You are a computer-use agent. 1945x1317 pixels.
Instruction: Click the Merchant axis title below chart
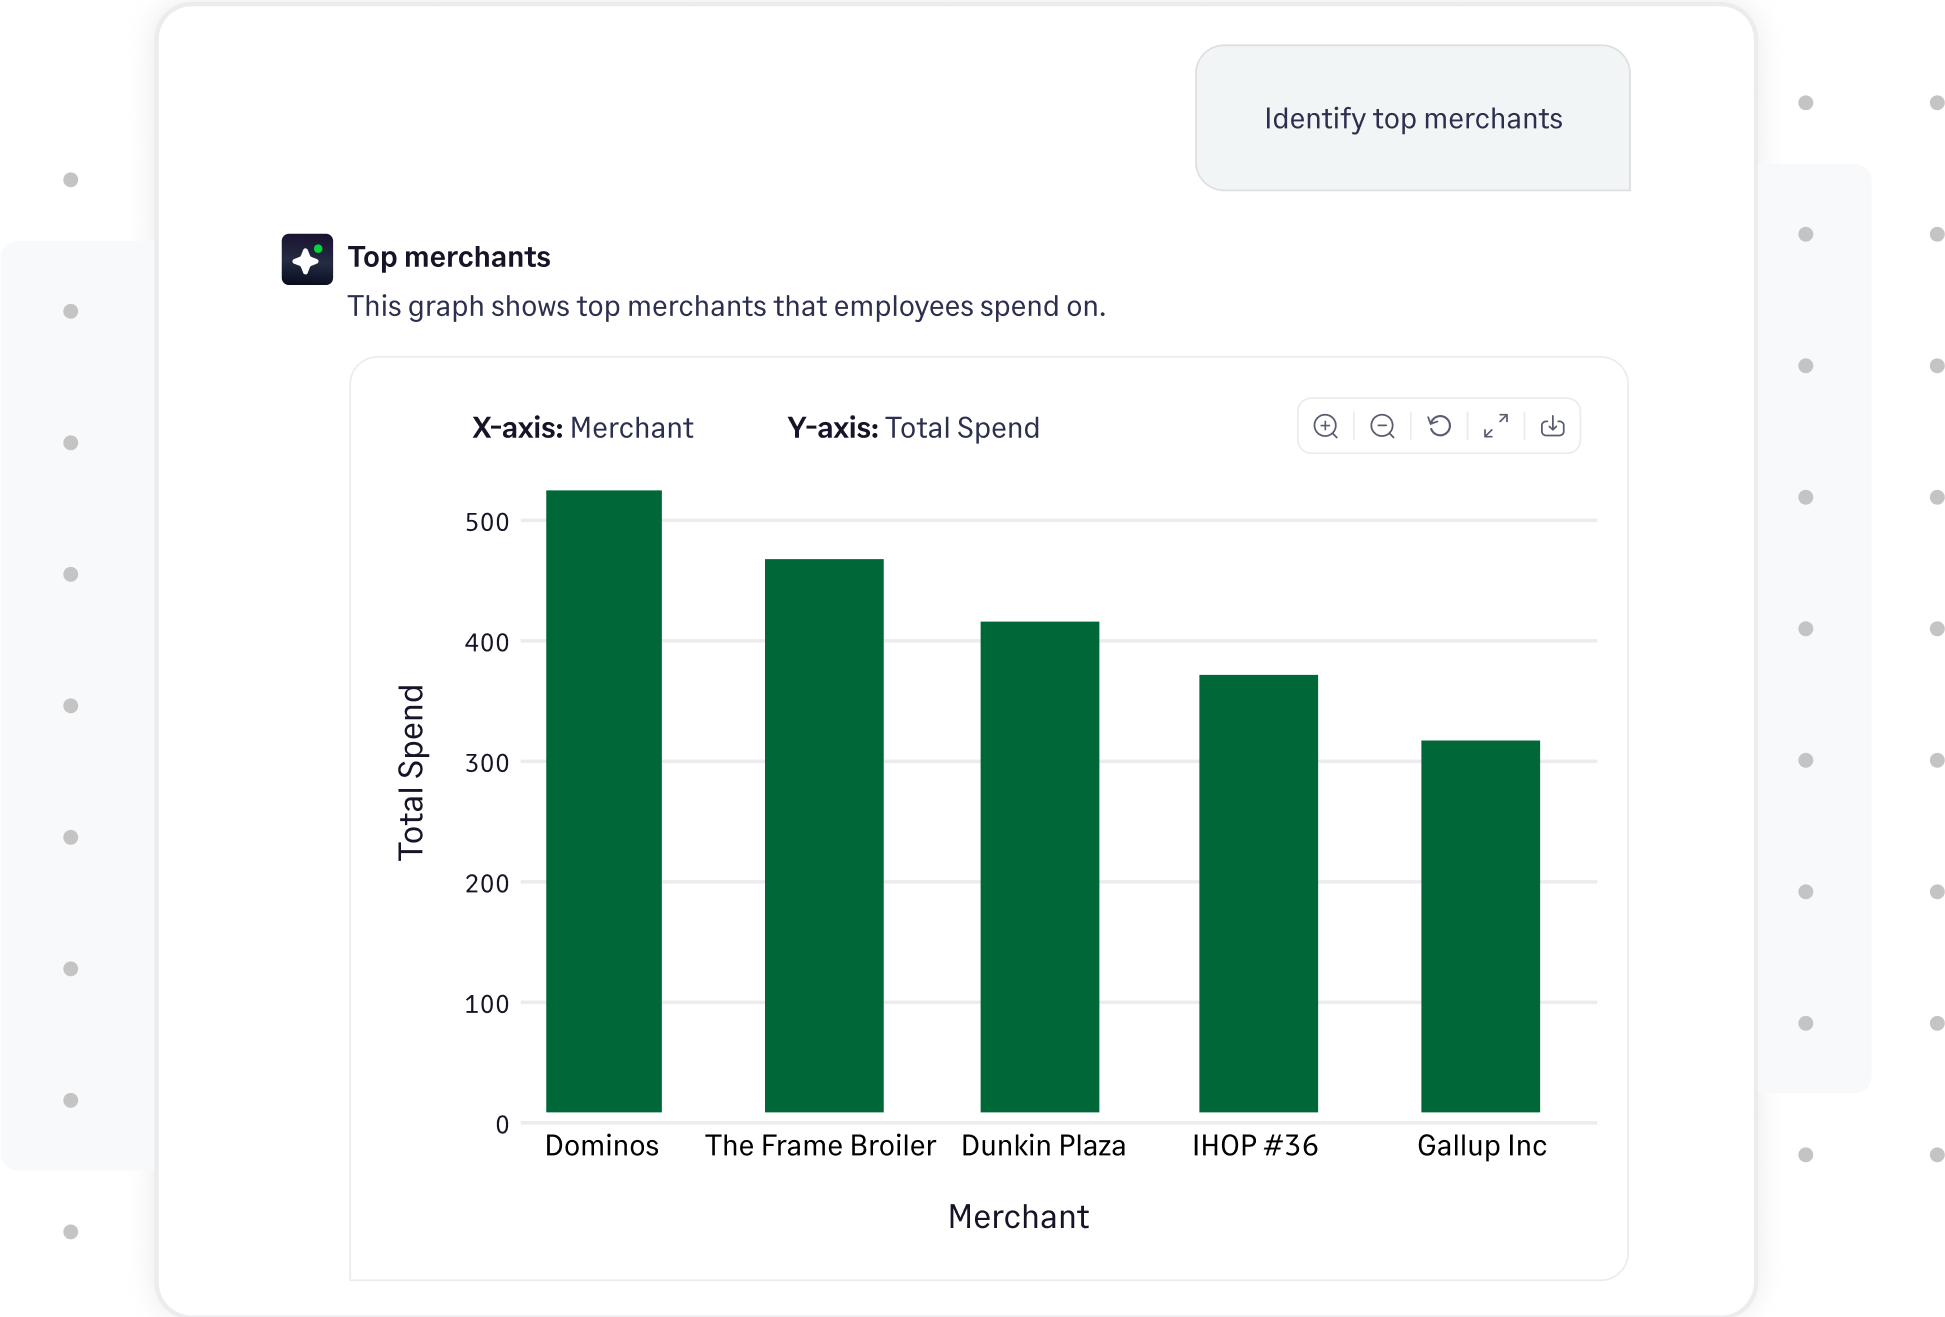point(1018,1216)
